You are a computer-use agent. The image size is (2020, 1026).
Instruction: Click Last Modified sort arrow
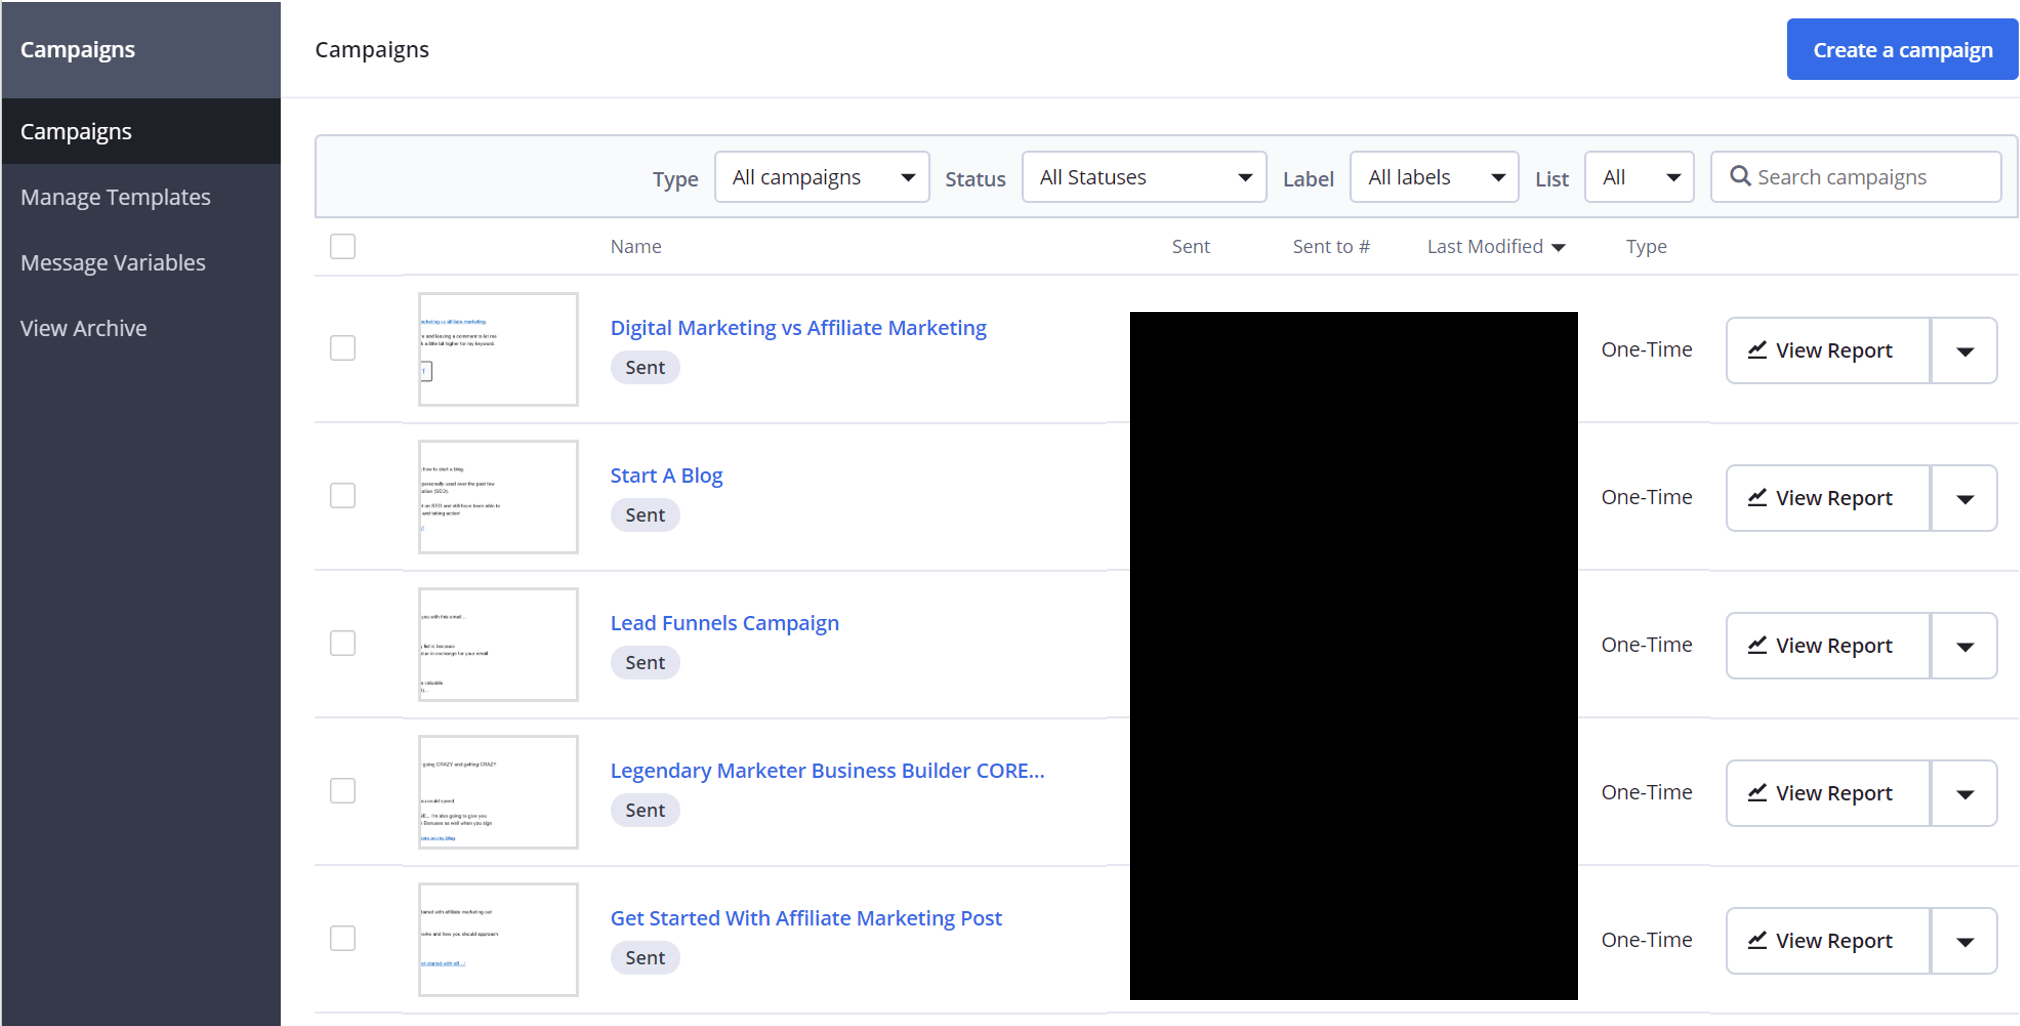click(x=1558, y=247)
